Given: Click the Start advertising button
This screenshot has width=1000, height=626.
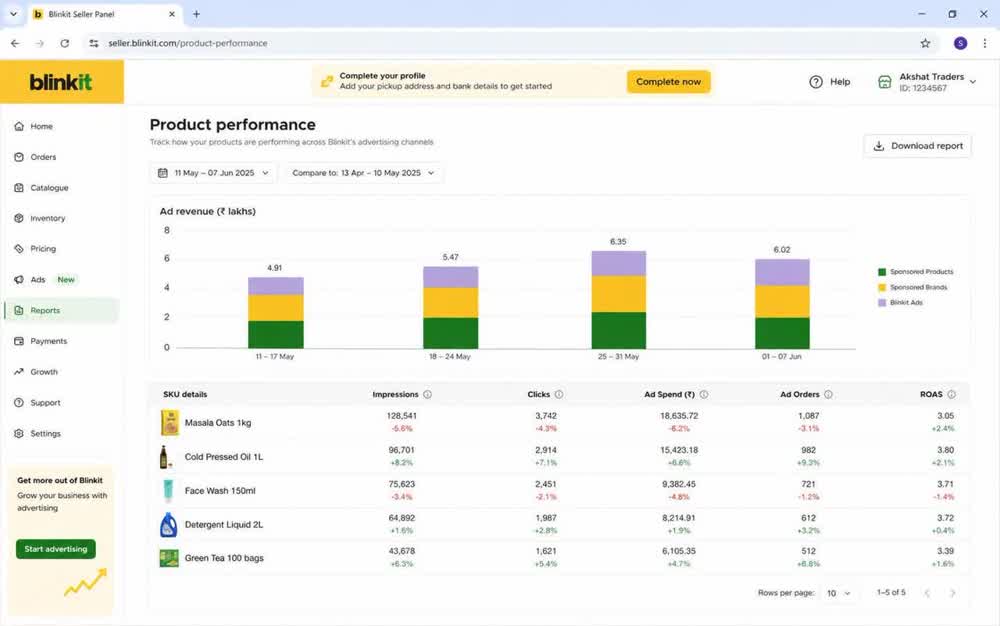Looking at the screenshot, I should point(56,549).
